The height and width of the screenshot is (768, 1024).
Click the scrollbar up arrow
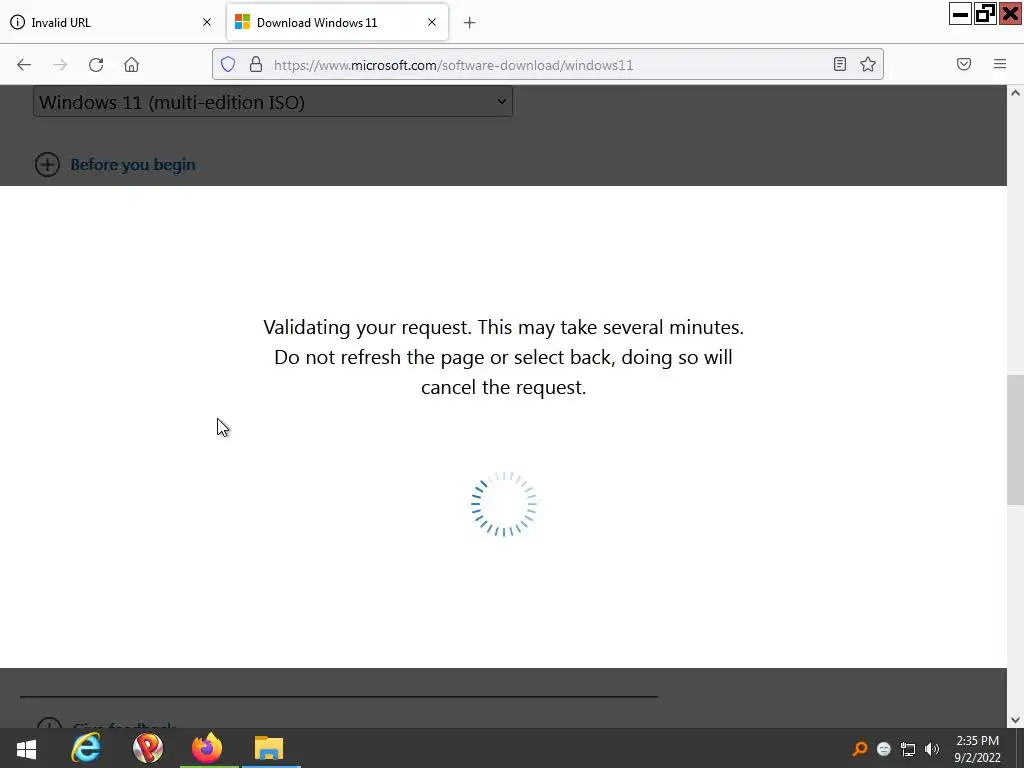(1015, 93)
